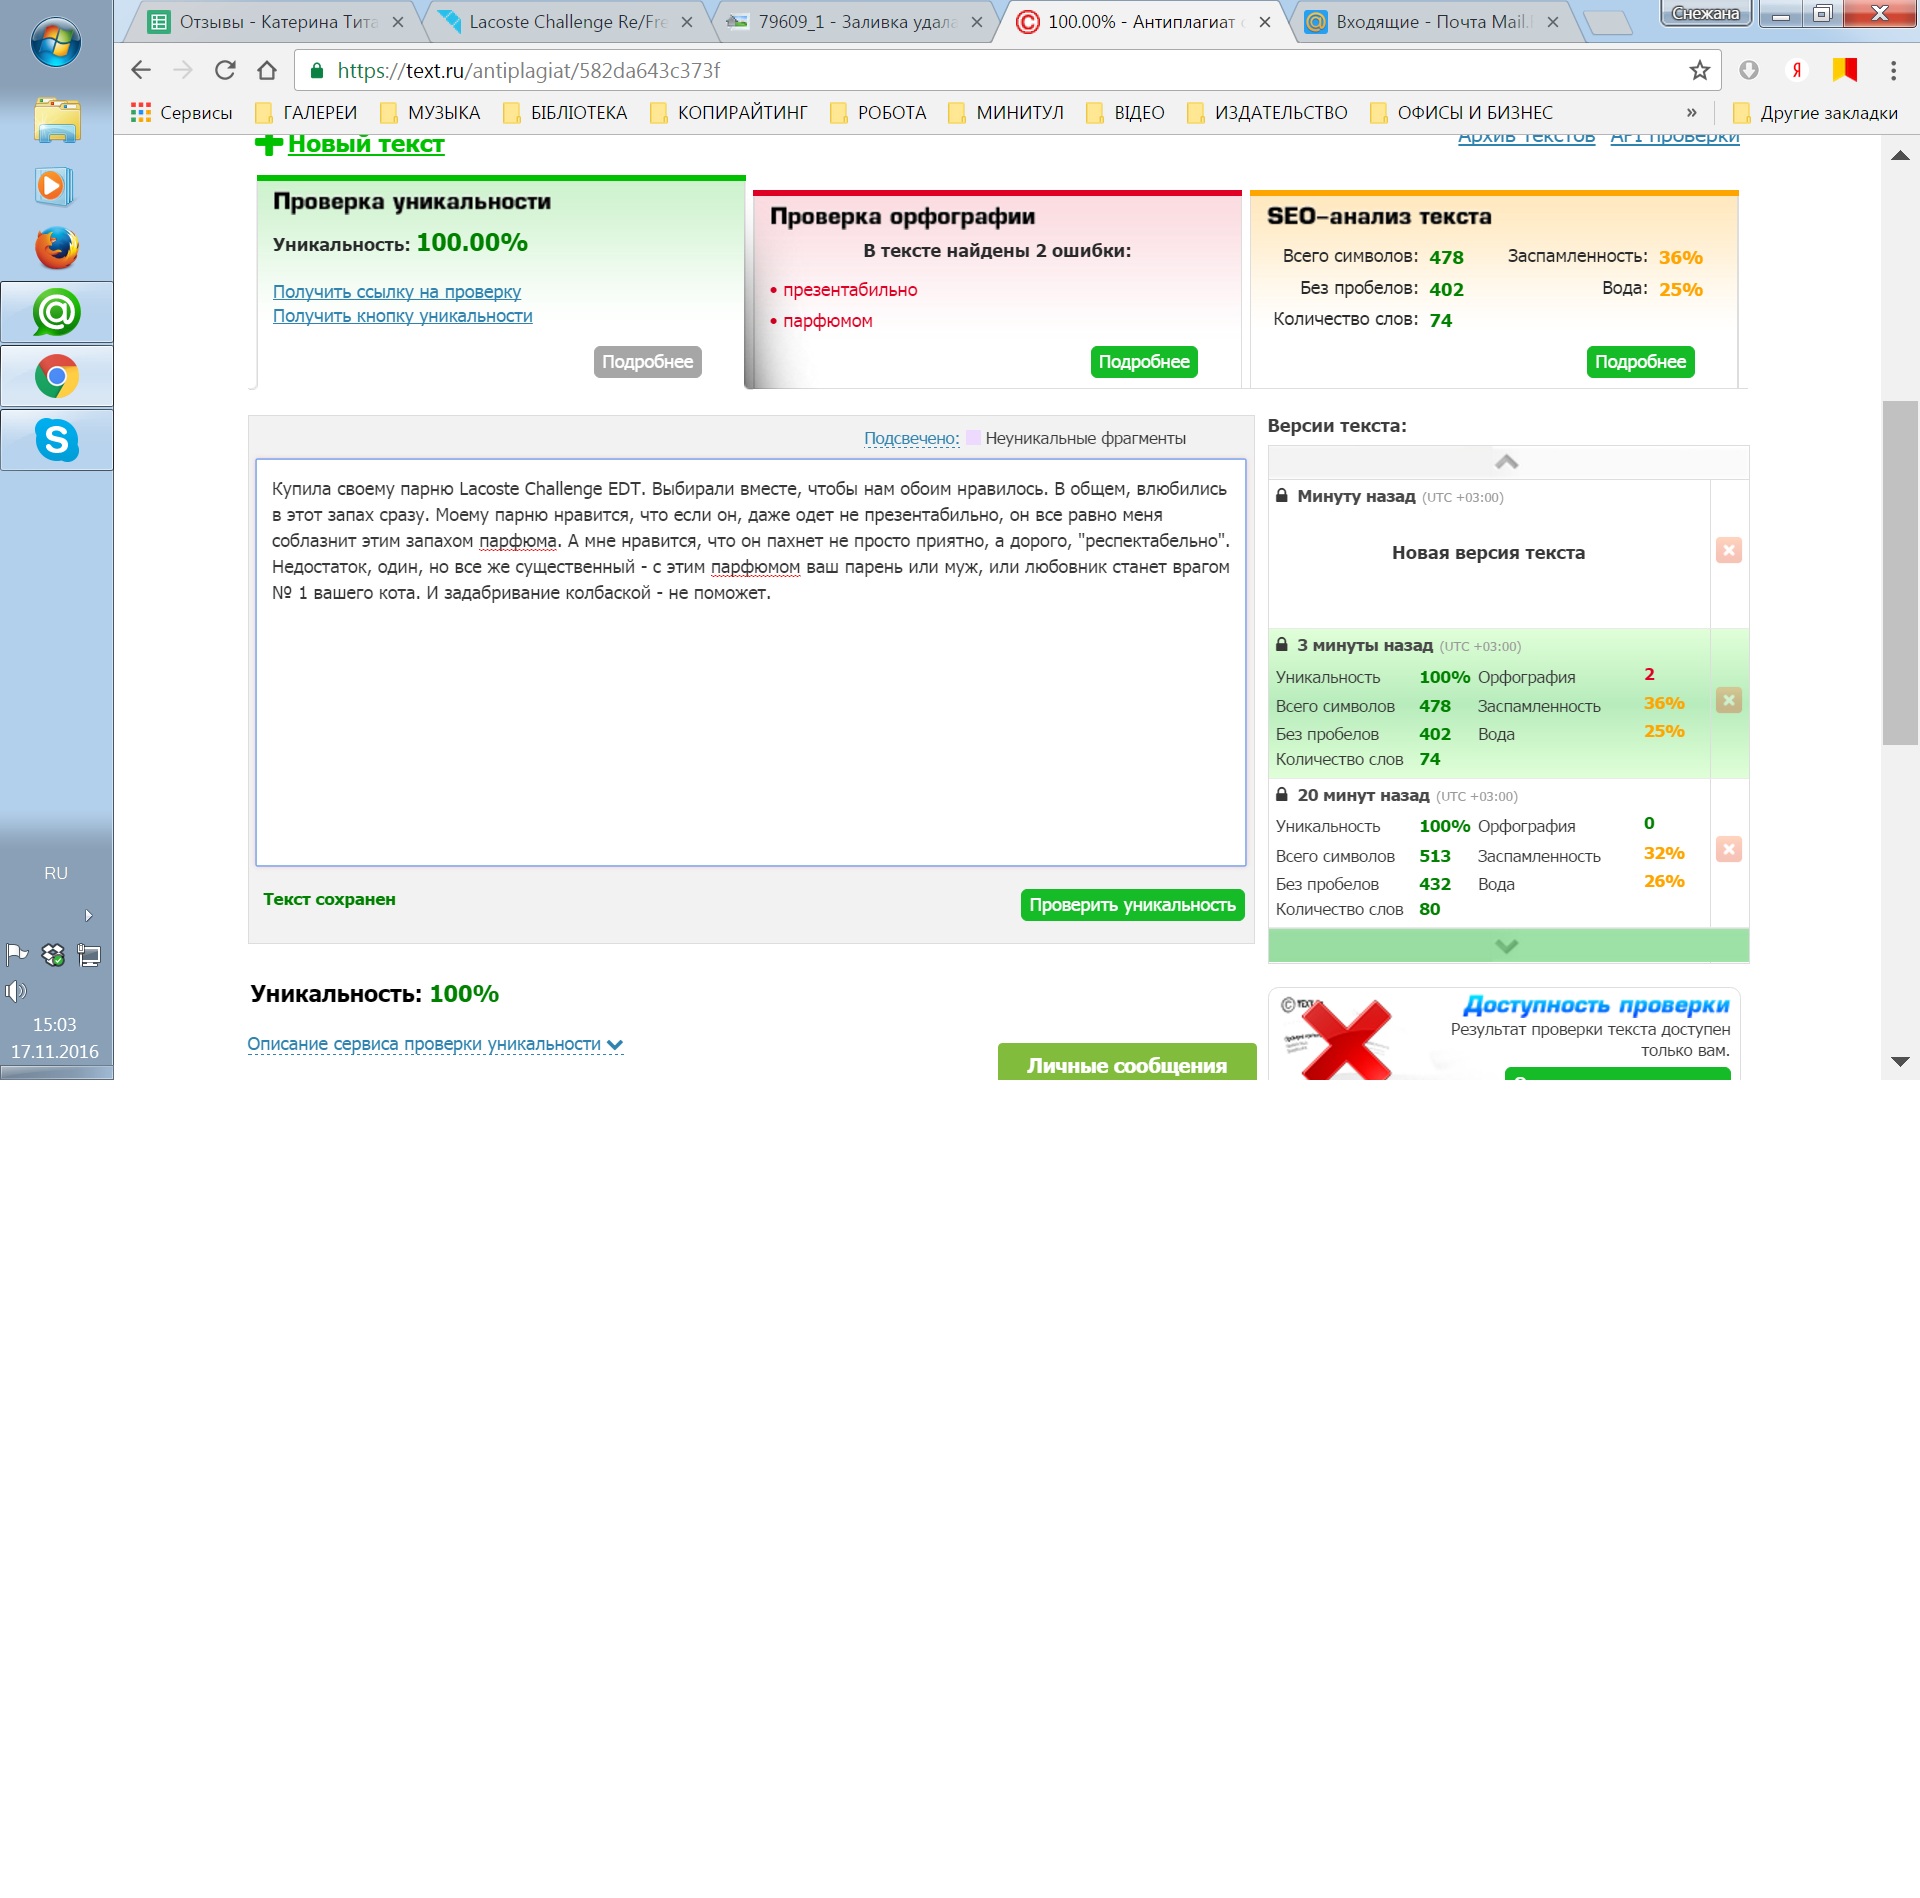This screenshot has width=1920, height=1898.
Task: Show more bookmarks with the » chevron
Action: click(x=1692, y=112)
